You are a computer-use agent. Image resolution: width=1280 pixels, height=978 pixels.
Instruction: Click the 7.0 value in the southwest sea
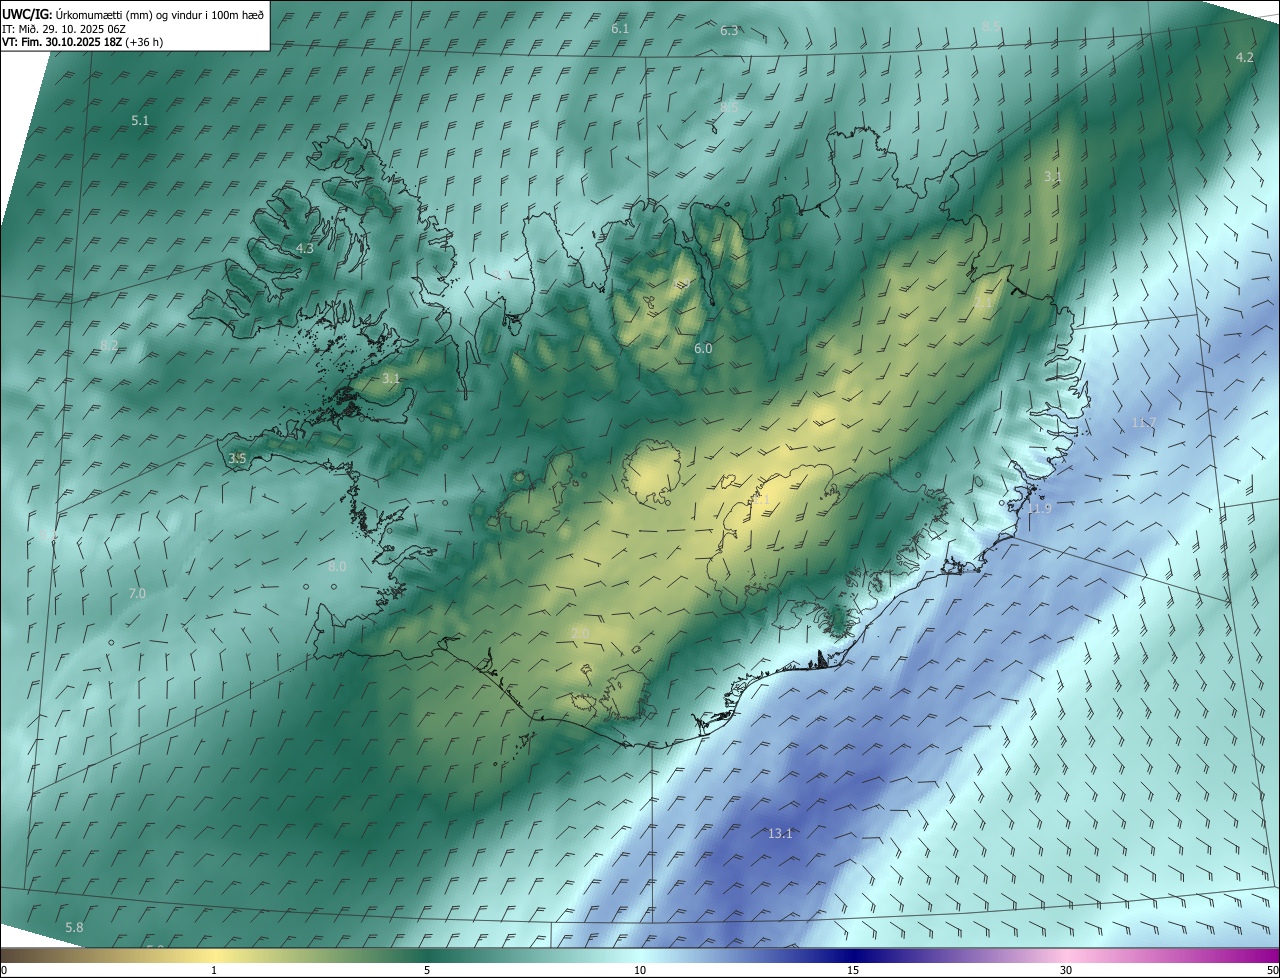[x=137, y=593]
